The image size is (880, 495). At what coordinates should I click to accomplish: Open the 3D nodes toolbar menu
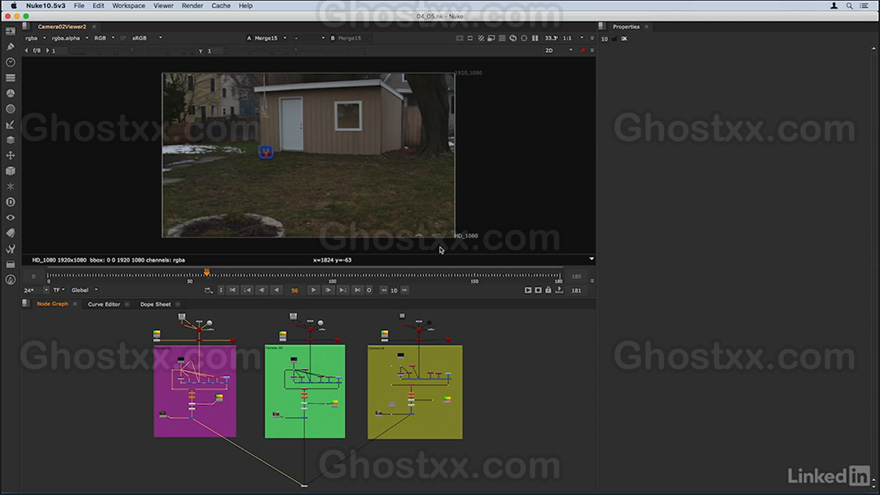[x=10, y=171]
